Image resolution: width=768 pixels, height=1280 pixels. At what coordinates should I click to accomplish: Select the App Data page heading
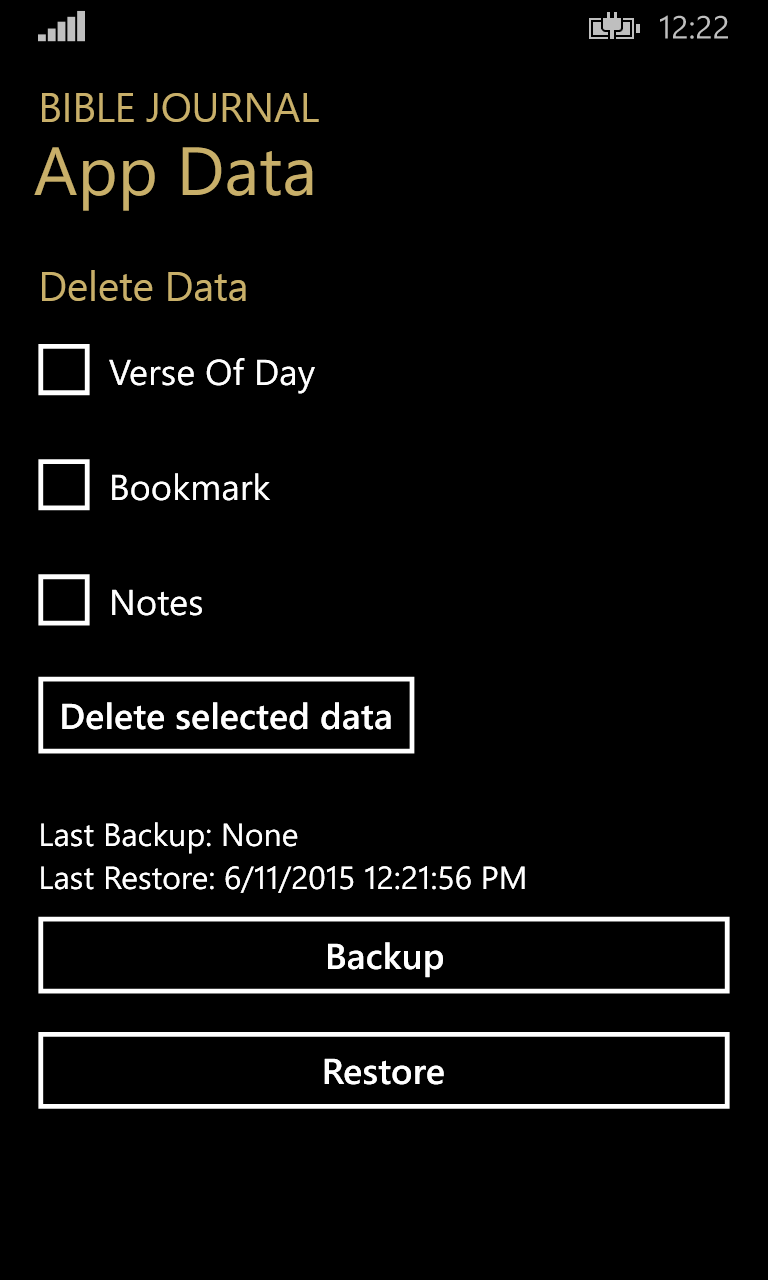pyautogui.click(x=176, y=172)
